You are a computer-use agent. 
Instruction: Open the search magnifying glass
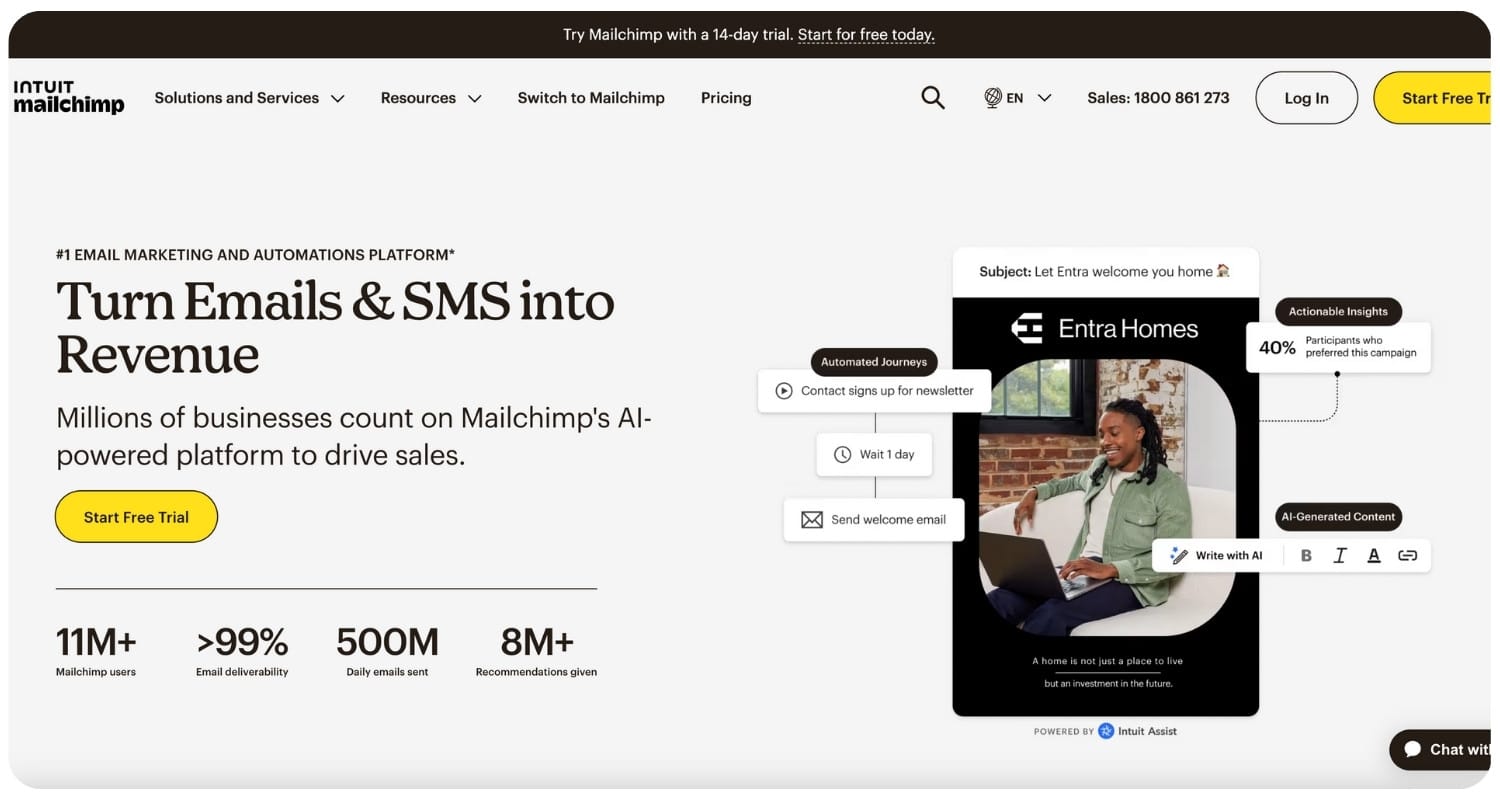point(932,97)
